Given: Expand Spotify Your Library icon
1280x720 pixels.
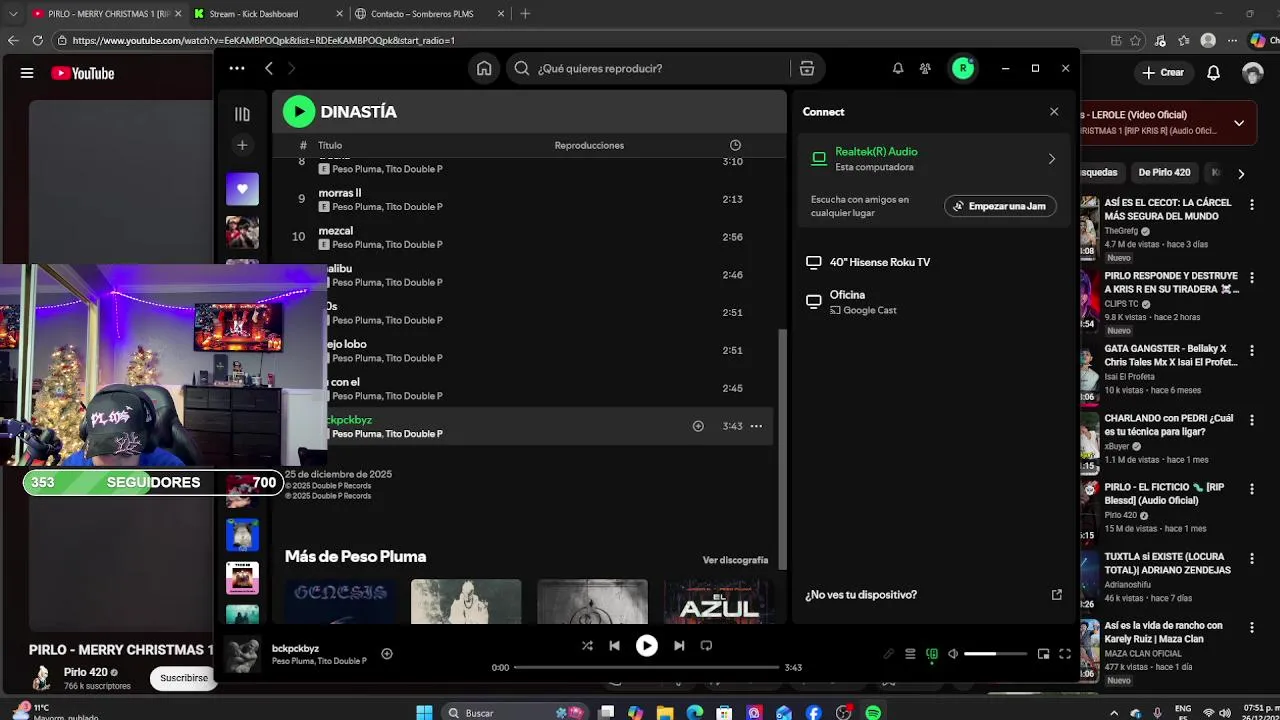Looking at the screenshot, I should tap(242, 114).
